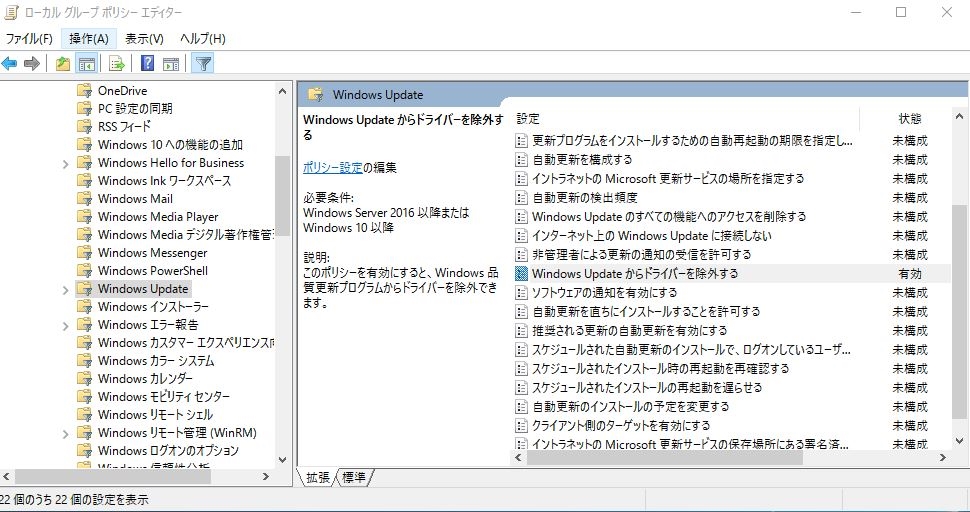Click settings list vertical scrollbar down arrow
This screenshot has height=512, width=970.
(x=959, y=442)
